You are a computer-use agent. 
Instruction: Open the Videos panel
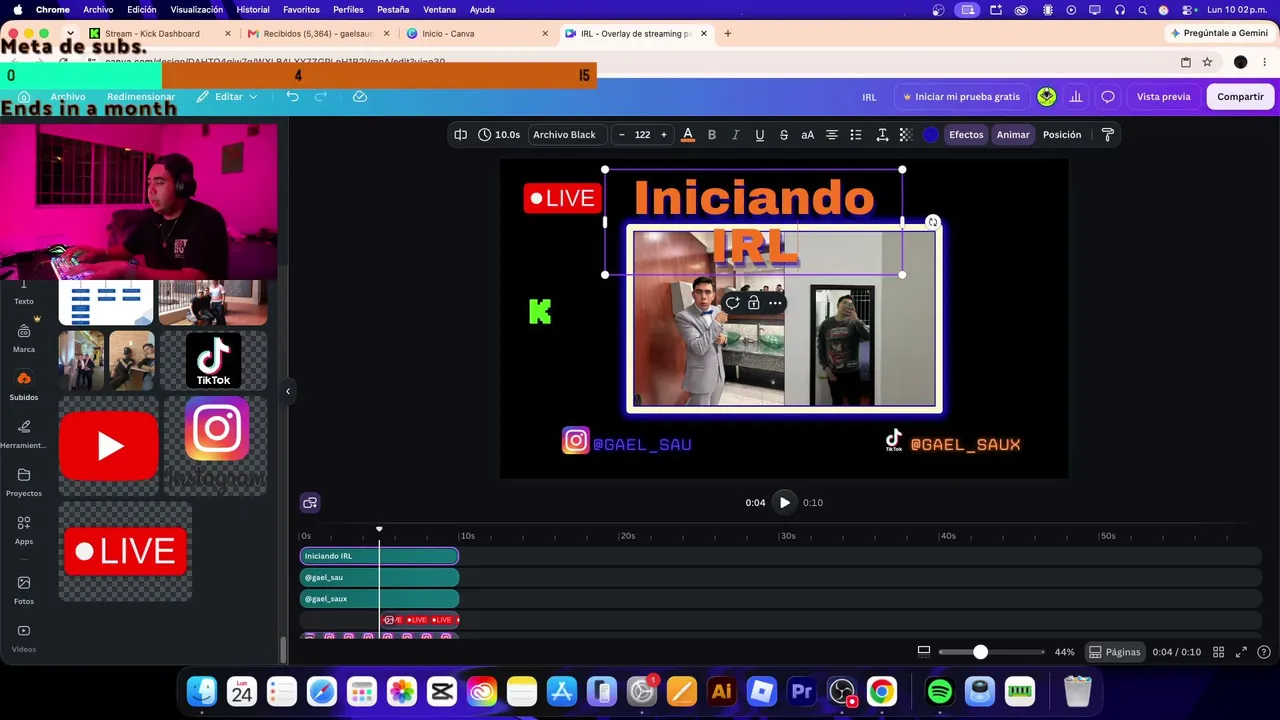click(x=24, y=637)
